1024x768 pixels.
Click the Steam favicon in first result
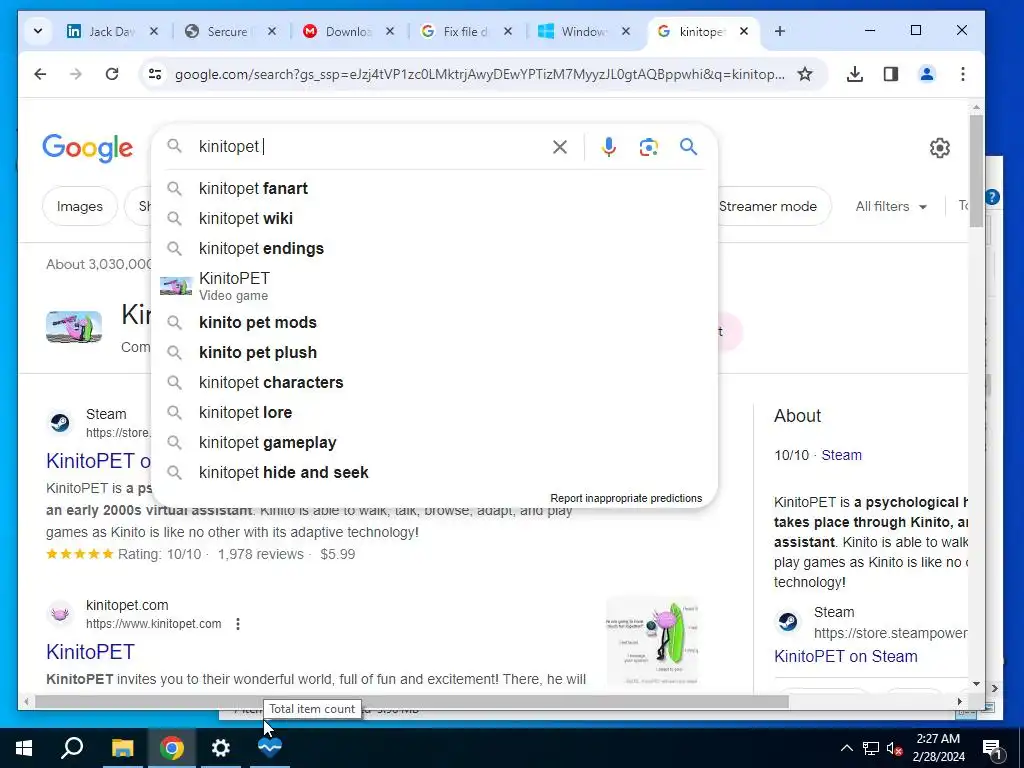[60, 423]
